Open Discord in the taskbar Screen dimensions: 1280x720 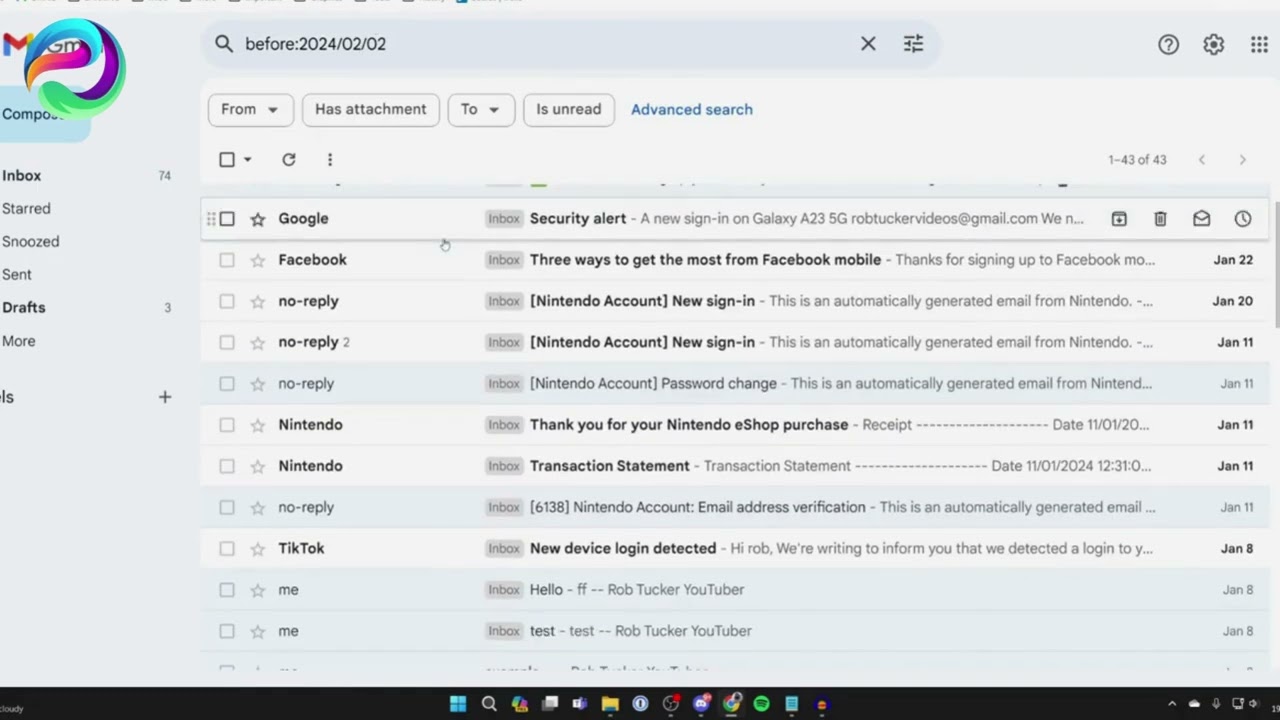(701, 704)
